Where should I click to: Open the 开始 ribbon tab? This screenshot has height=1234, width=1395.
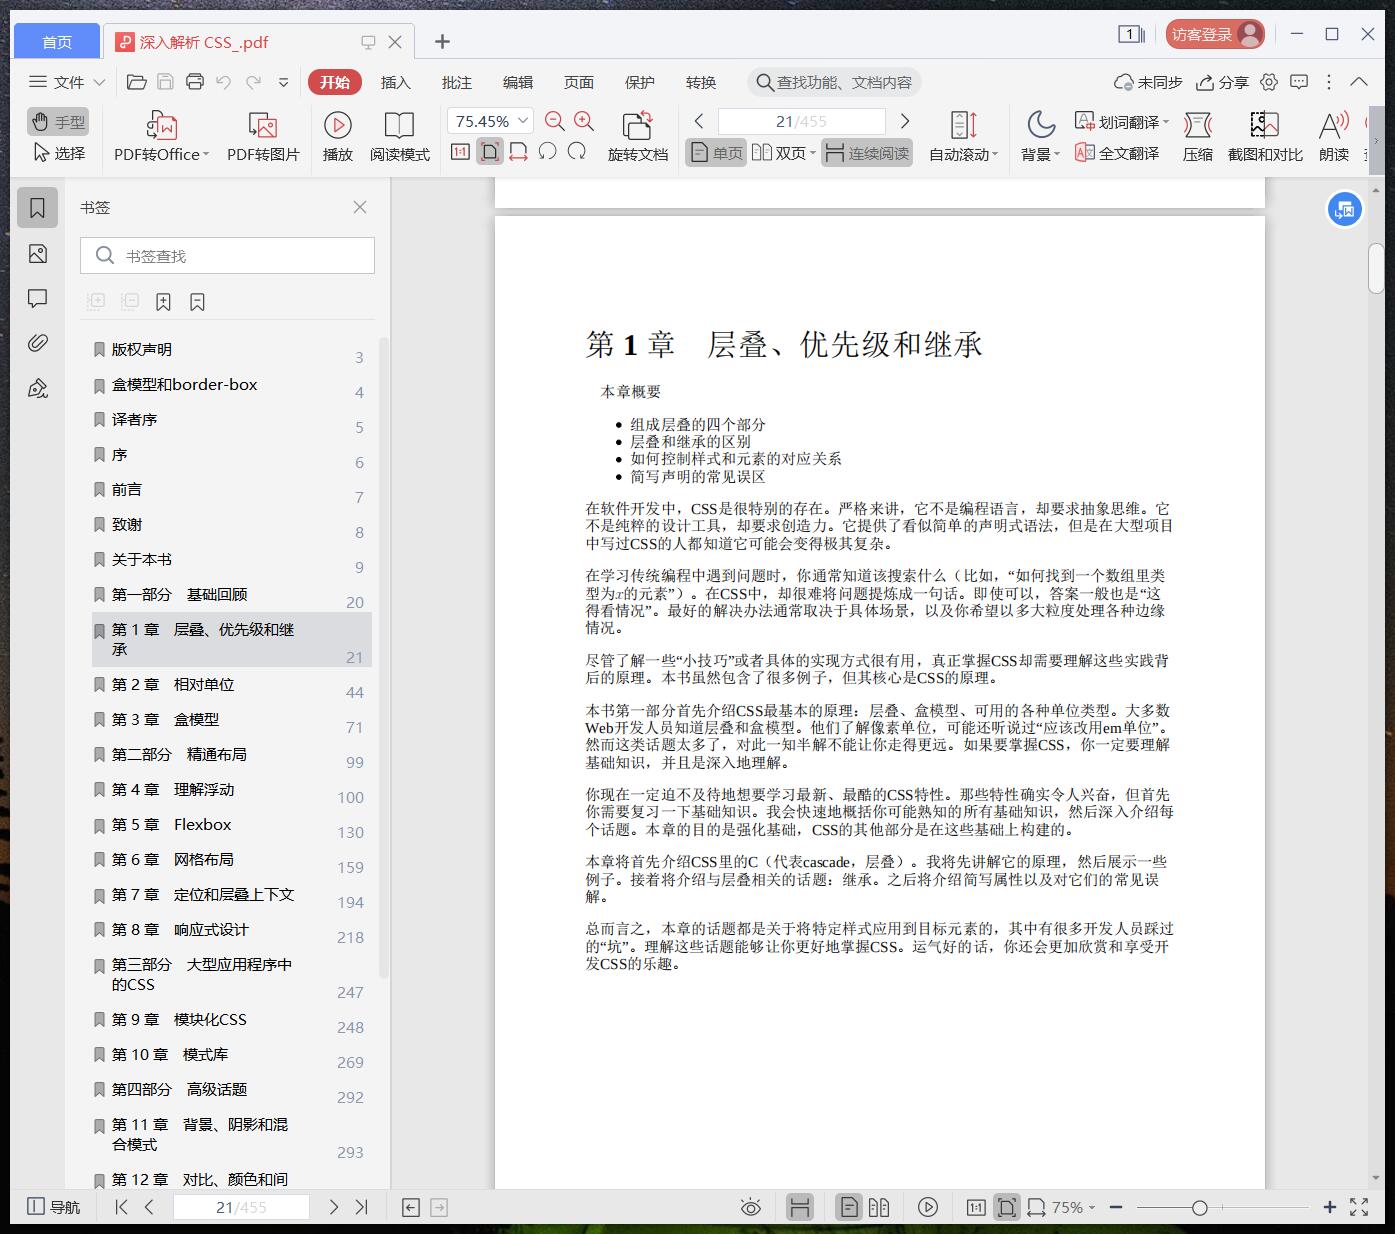(x=335, y=82)
